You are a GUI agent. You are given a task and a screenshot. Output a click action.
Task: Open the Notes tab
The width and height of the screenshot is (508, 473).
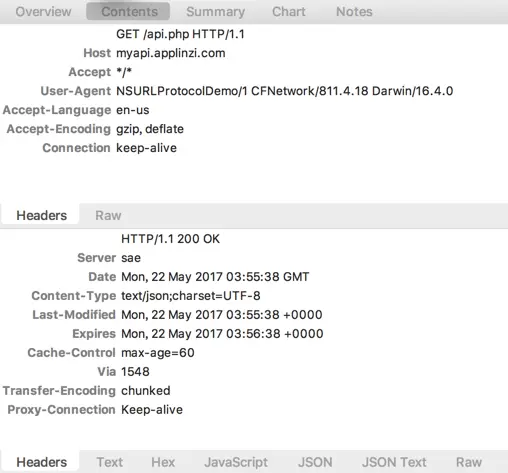354,12
